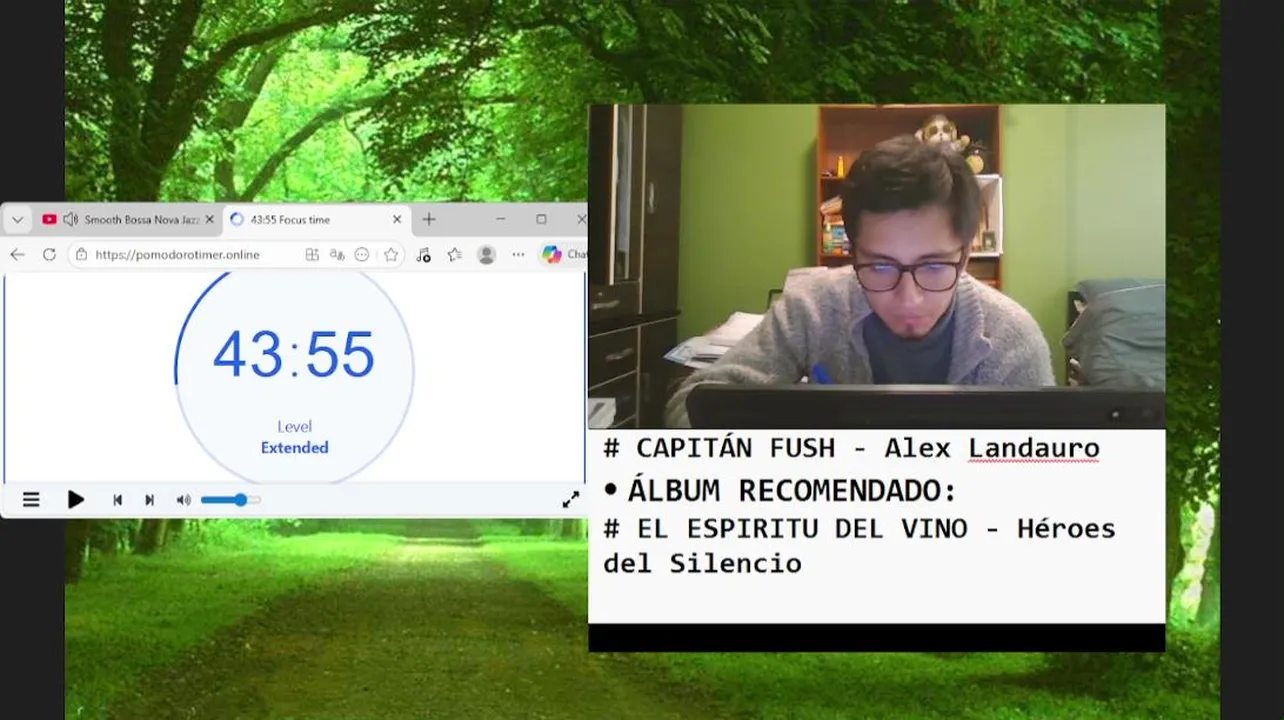Click the 43:55 timer display
Viewport: 1284px width, 720px height.
294,354
